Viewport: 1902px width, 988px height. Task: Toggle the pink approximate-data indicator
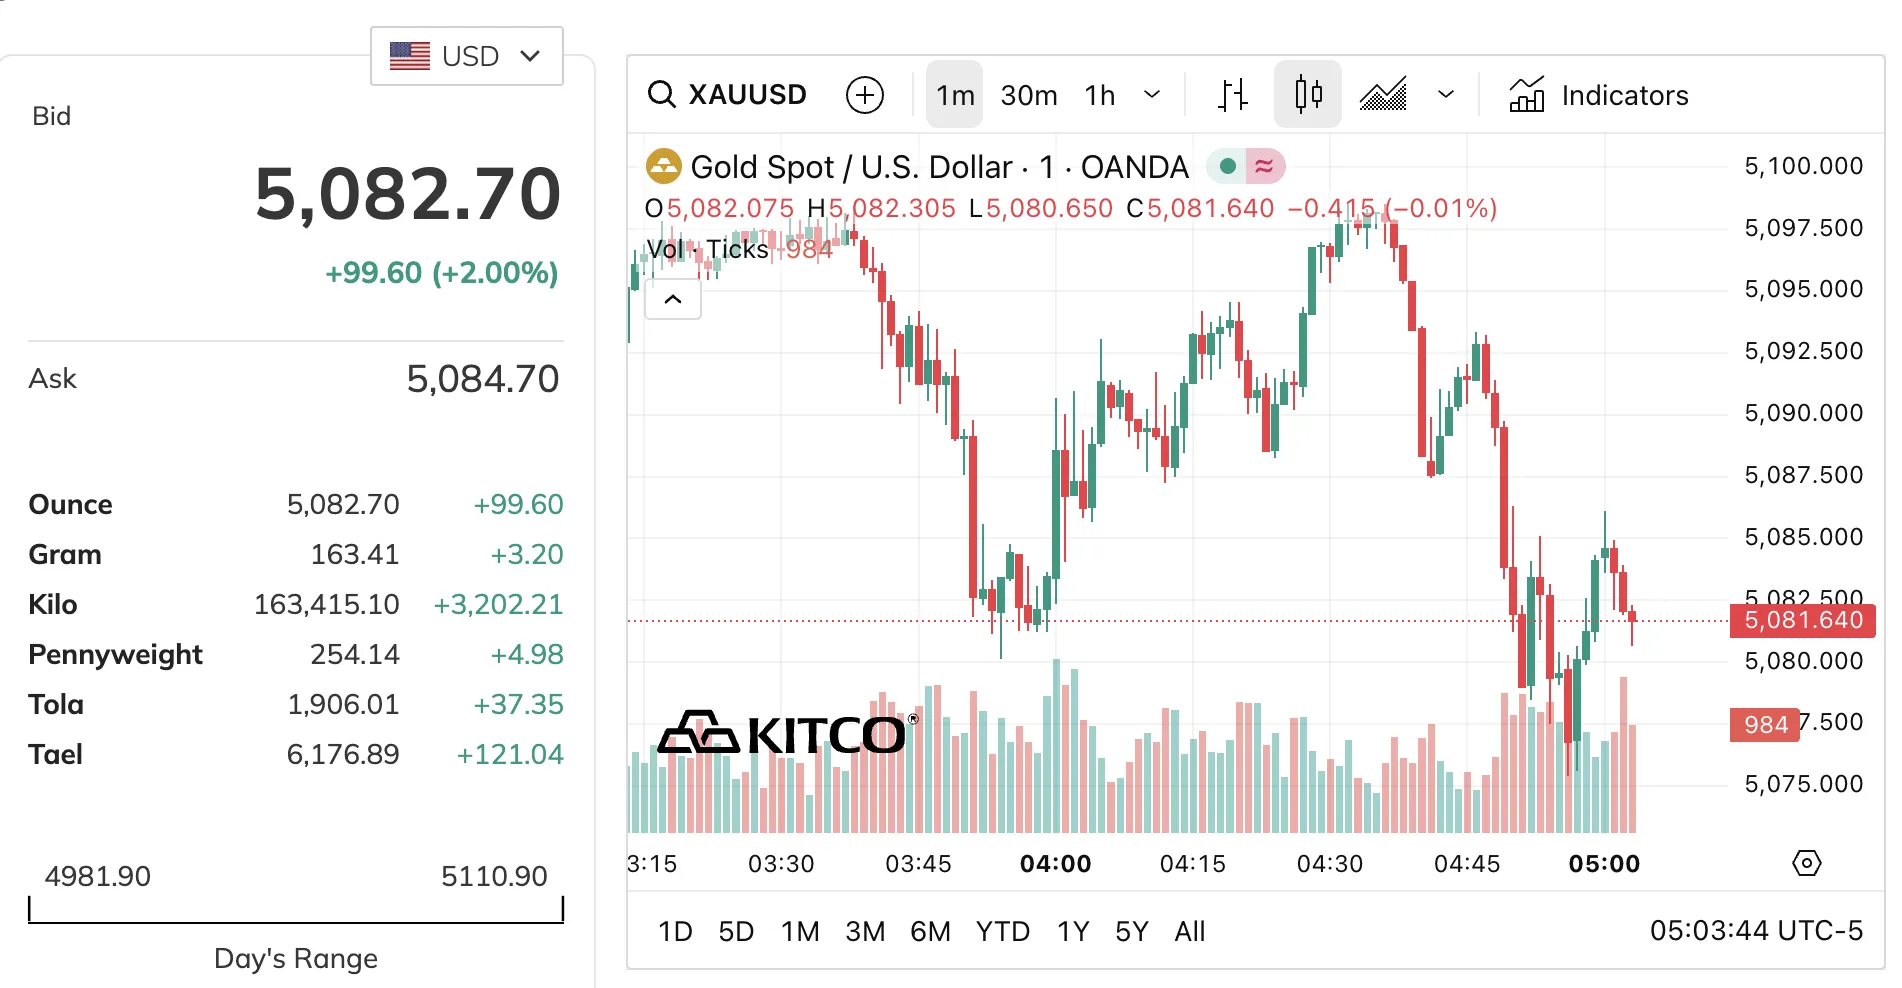pos(1264,166)
